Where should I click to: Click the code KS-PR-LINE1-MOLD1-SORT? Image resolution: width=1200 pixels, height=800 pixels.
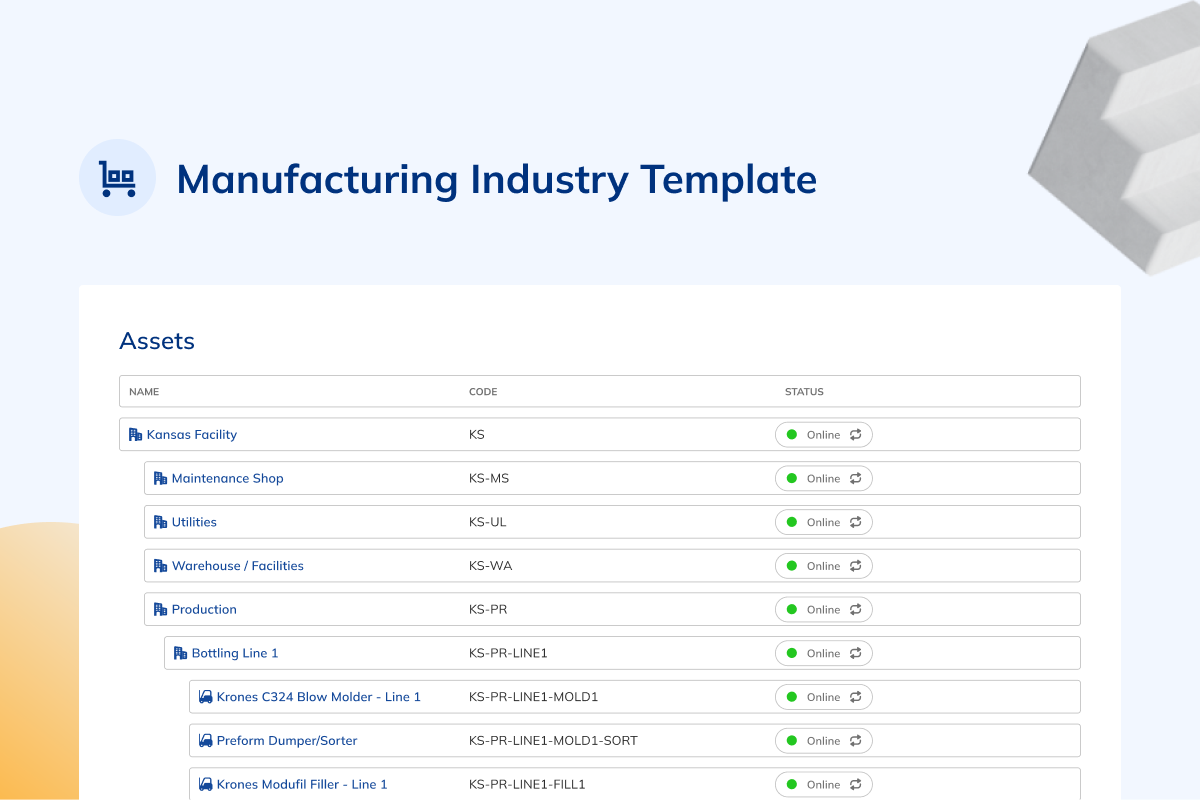[x=553, y=741]
